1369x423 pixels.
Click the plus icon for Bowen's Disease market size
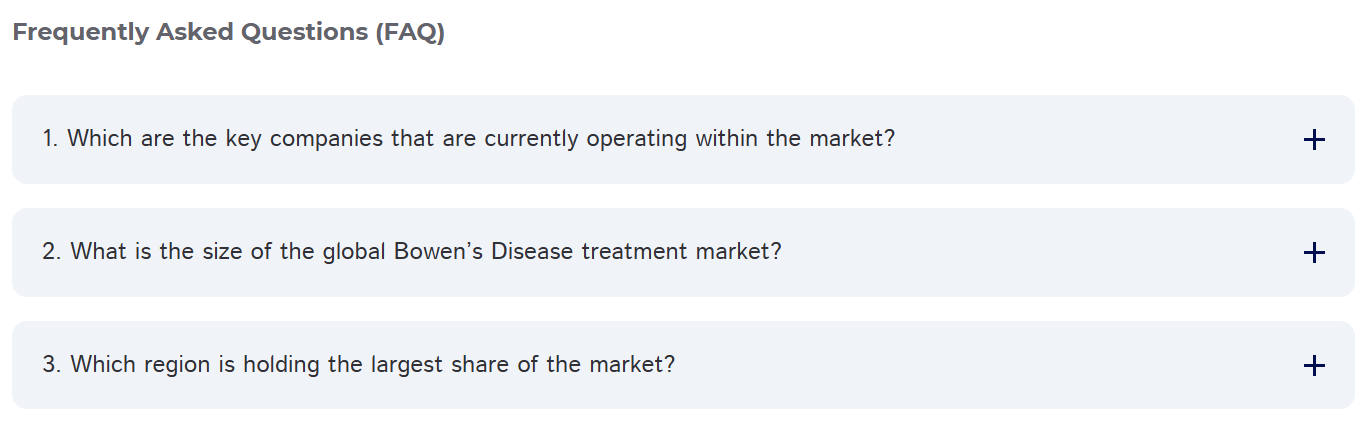click(x=1314, y=253)
